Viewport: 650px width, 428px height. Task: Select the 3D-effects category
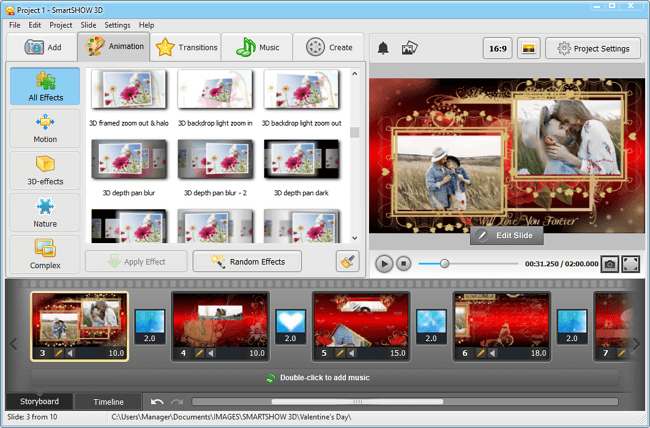pos(45,170)
